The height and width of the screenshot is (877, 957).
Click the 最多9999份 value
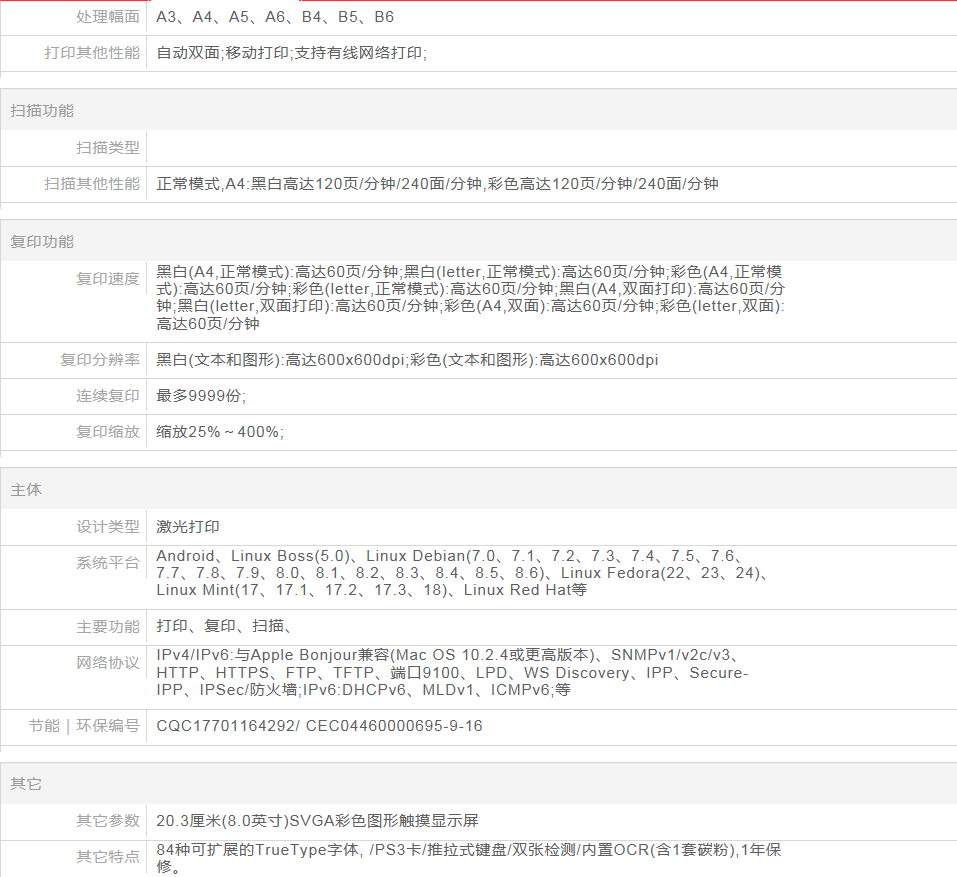click(201, 396)
